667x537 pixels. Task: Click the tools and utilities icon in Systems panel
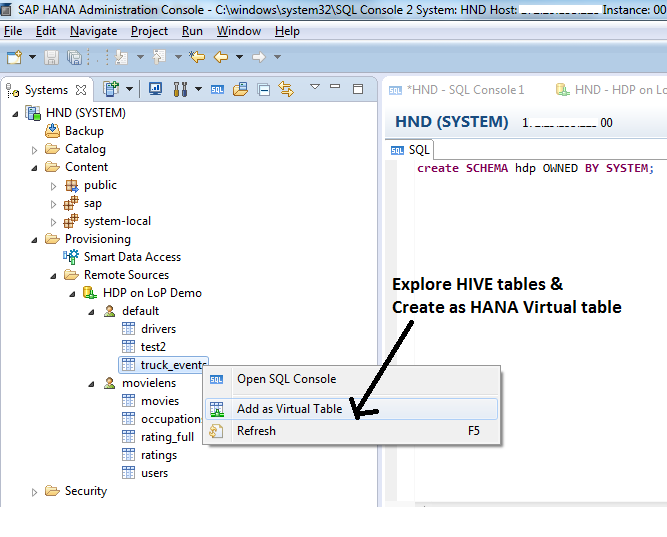coord(180,89)
